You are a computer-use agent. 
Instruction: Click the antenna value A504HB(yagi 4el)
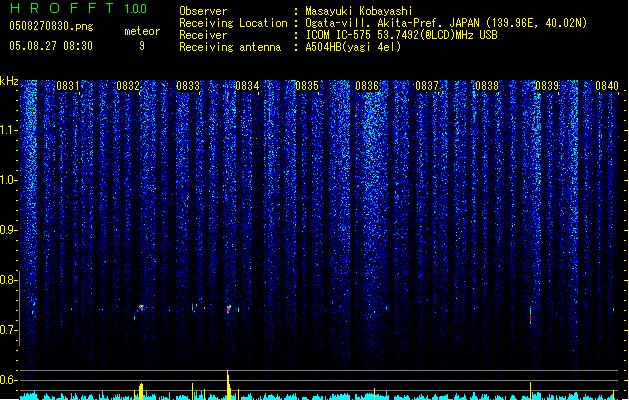pyautogui.click(x=353, y=47)
